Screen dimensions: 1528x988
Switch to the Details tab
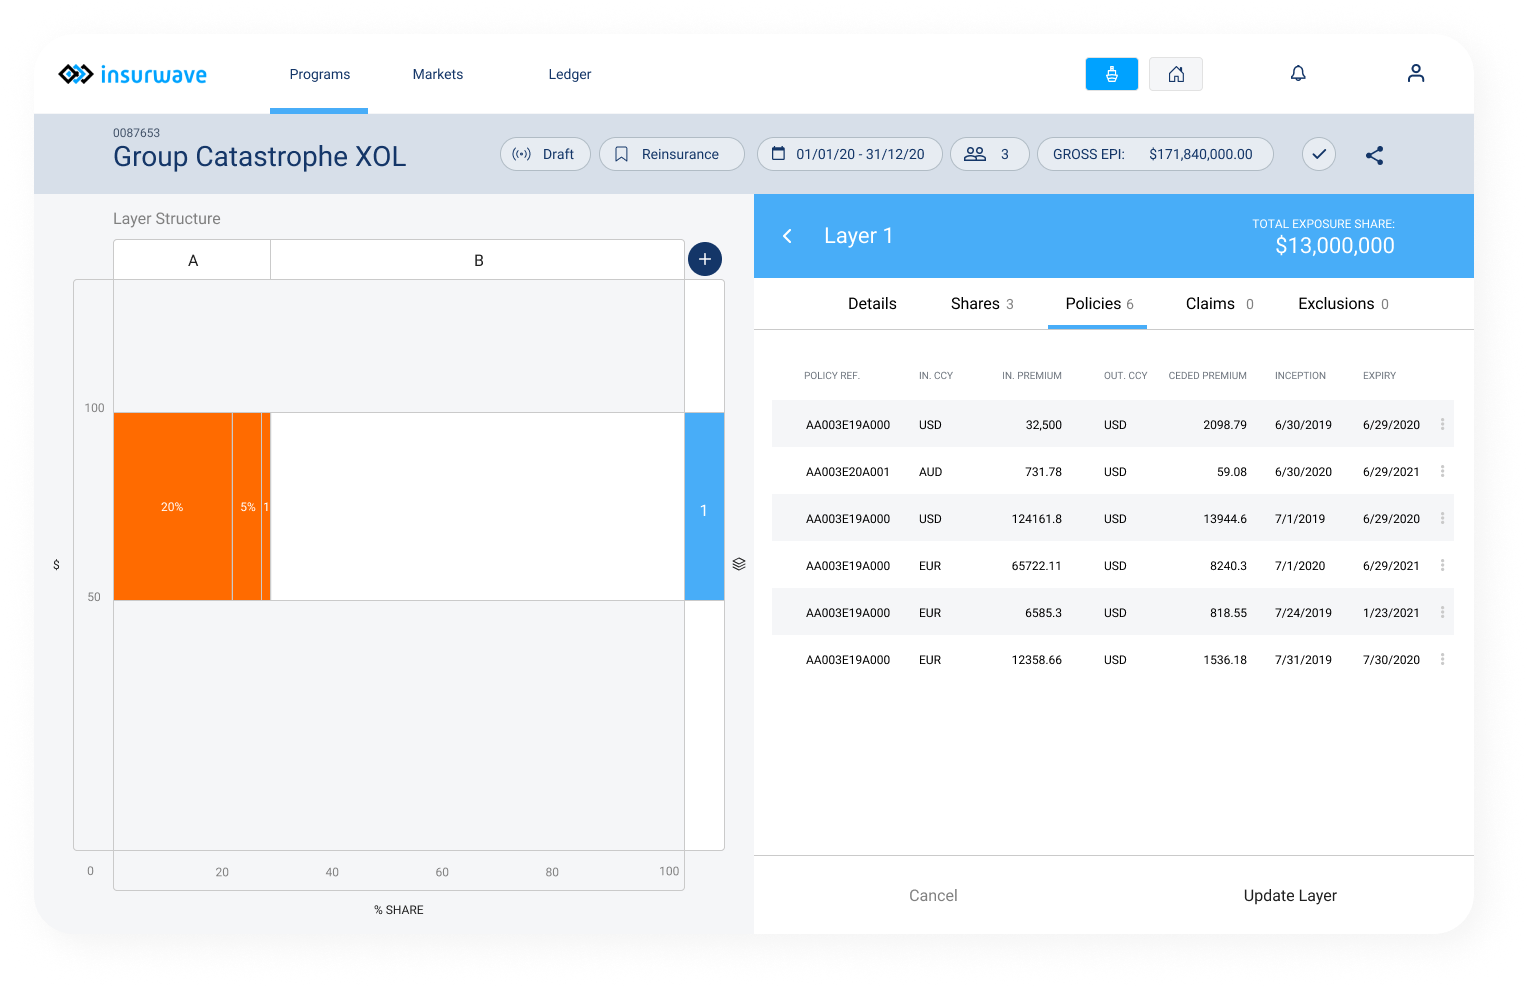[x=872, y=303]
